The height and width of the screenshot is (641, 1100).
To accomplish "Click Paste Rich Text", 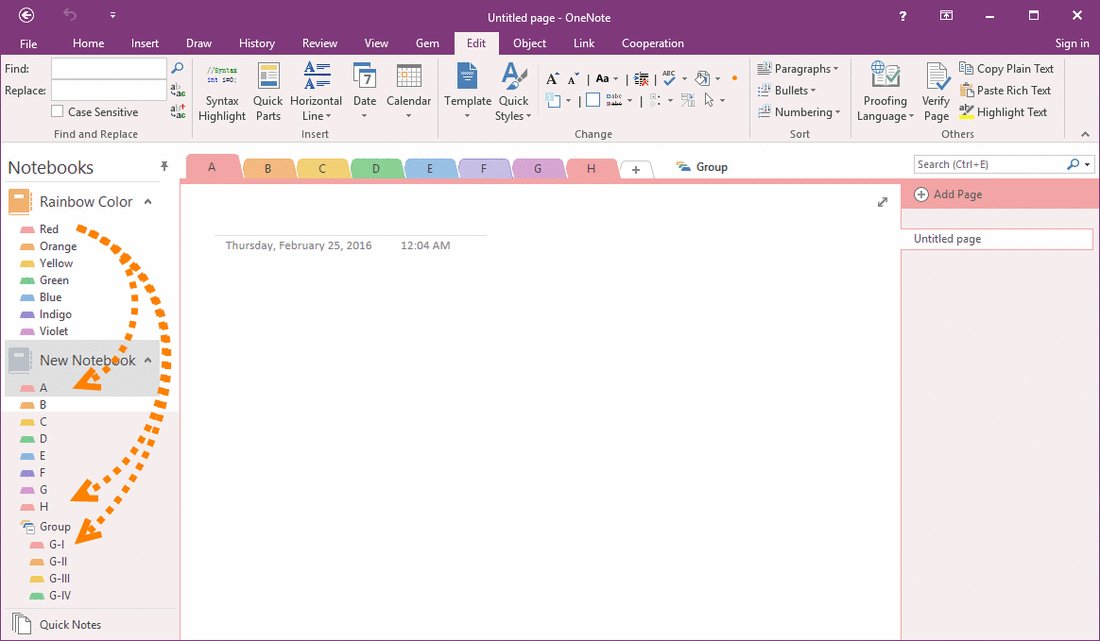I will click(x=1005, y=90).
